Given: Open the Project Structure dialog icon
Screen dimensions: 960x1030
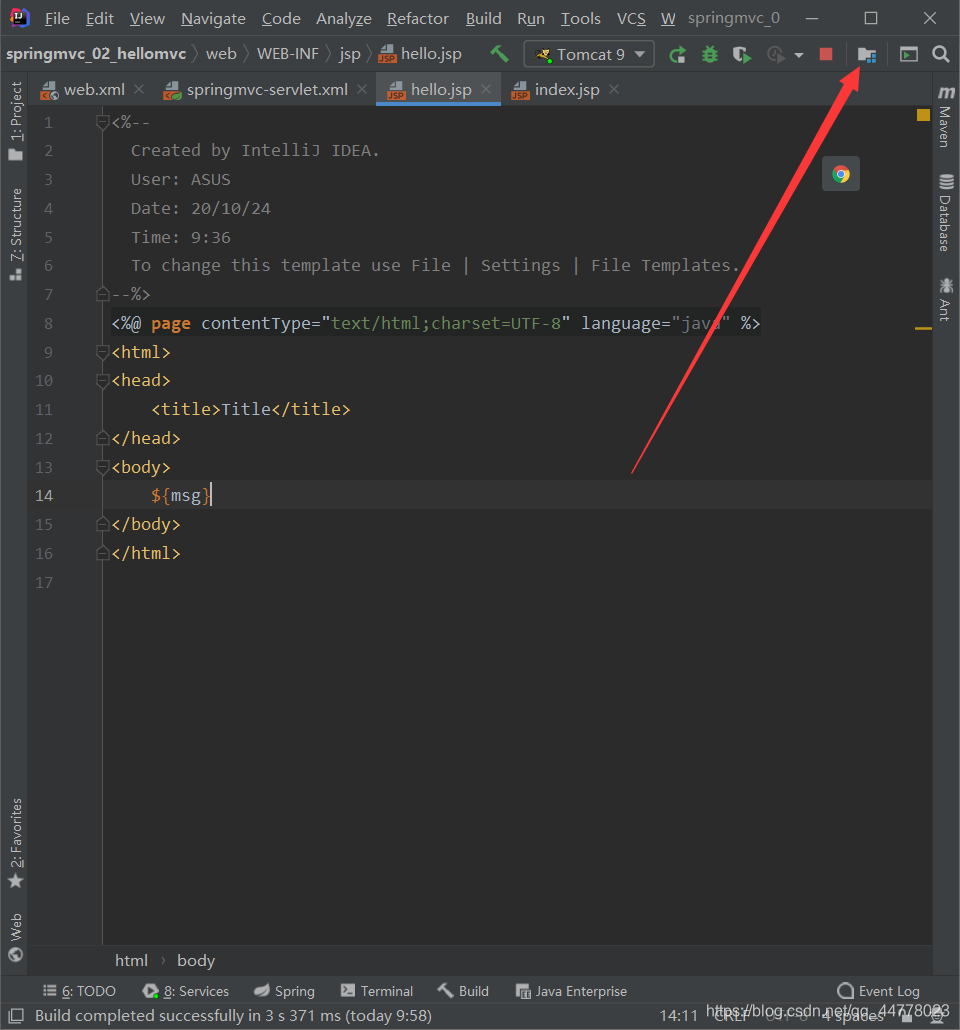Looking at the screenshot, I should point(867,55).
